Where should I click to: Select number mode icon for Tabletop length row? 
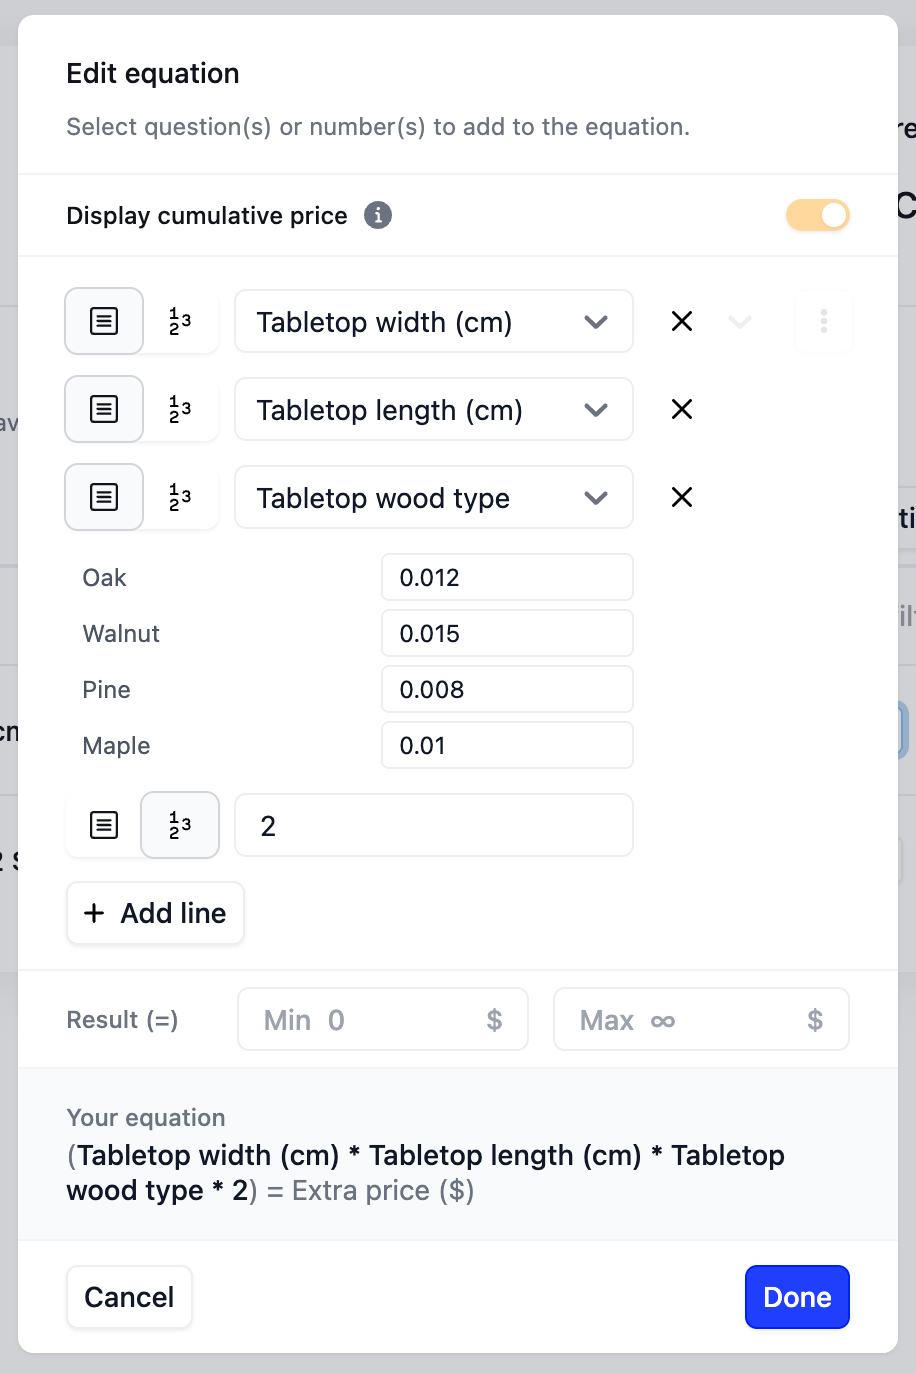[x=180, y=409]
